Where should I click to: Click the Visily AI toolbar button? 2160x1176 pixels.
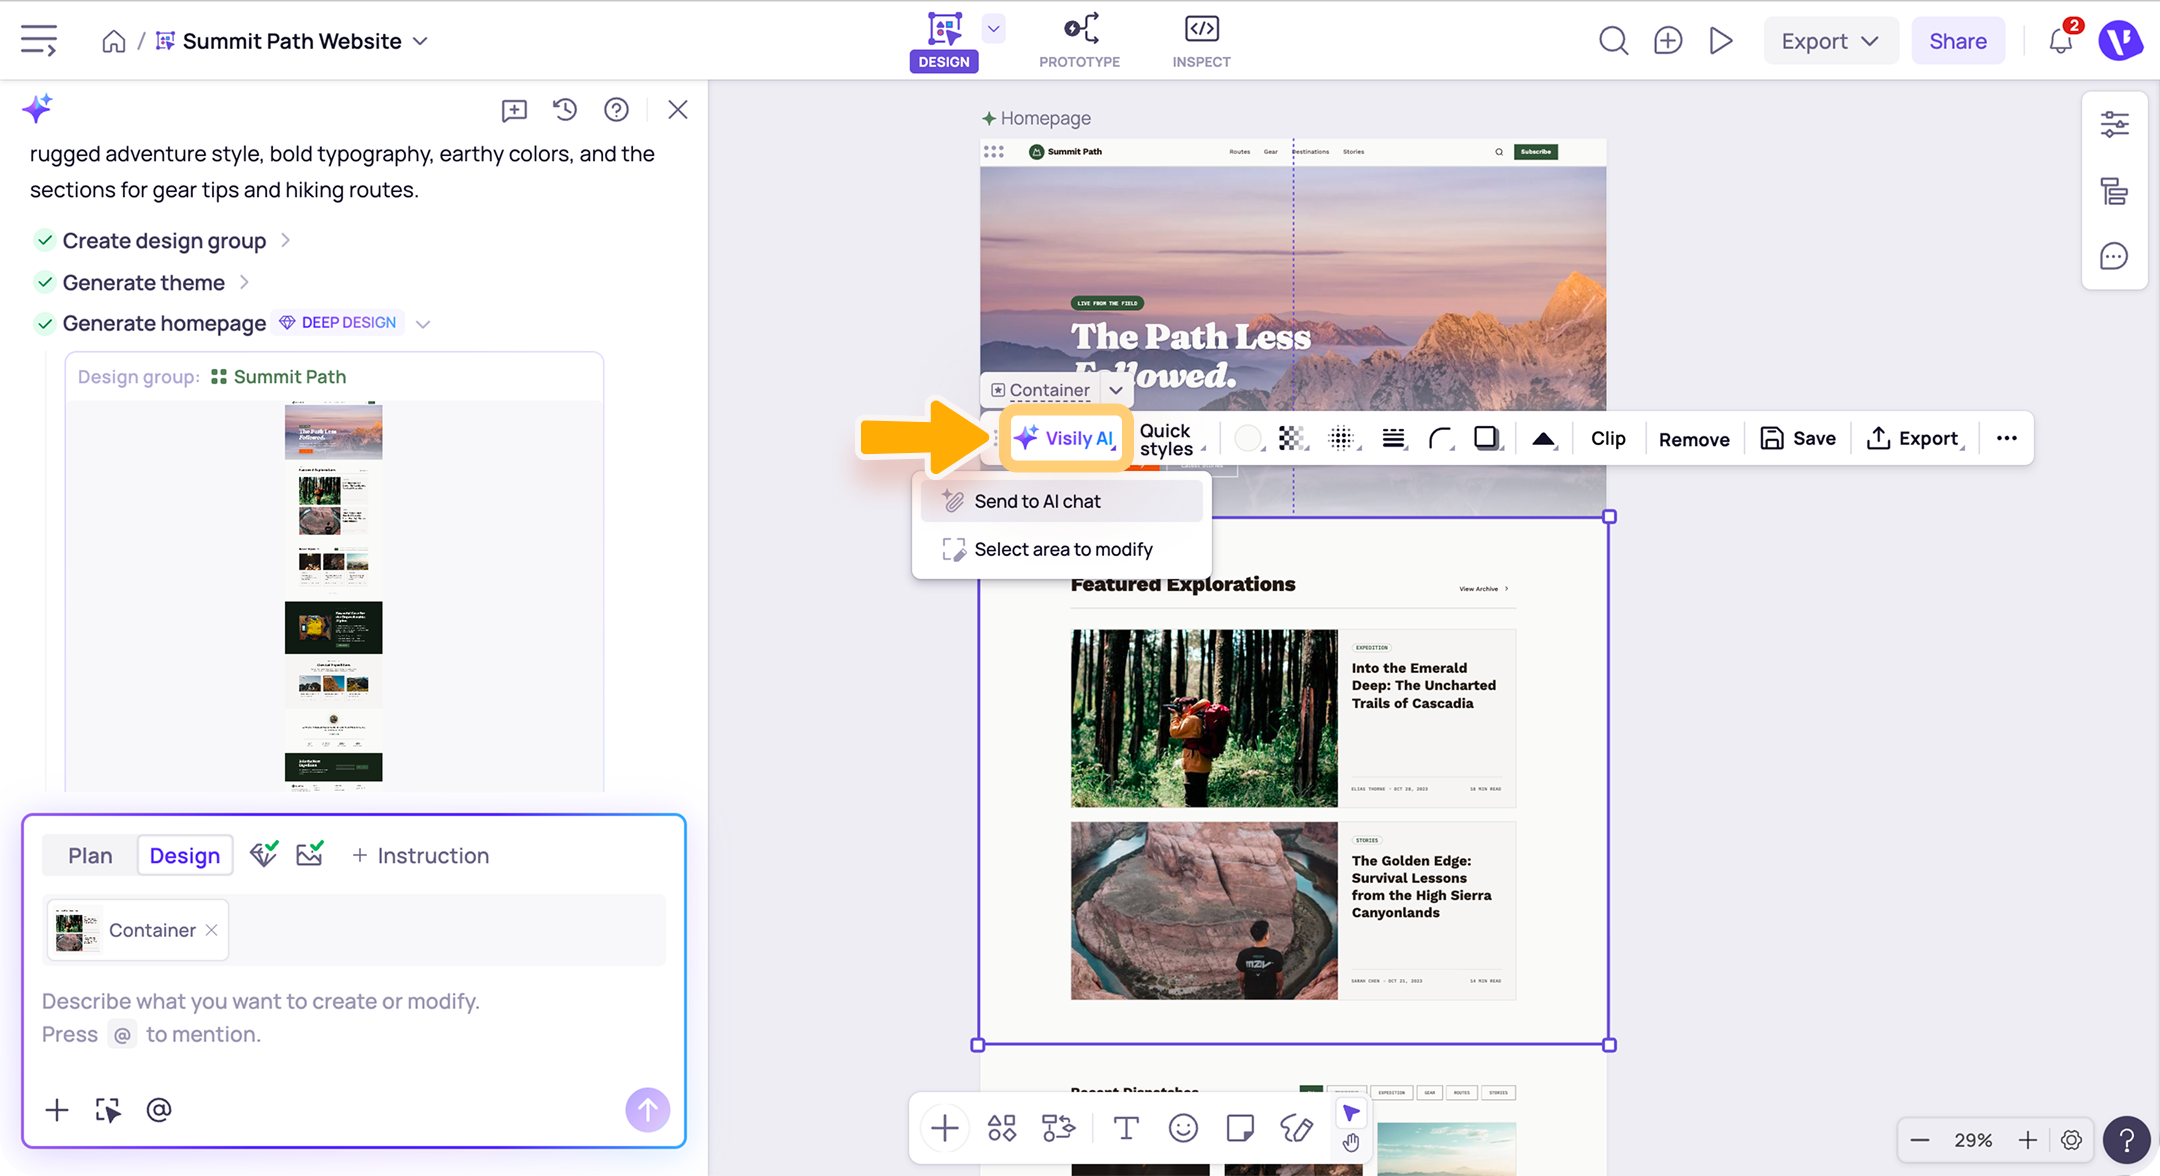[x=1065, y=438]
